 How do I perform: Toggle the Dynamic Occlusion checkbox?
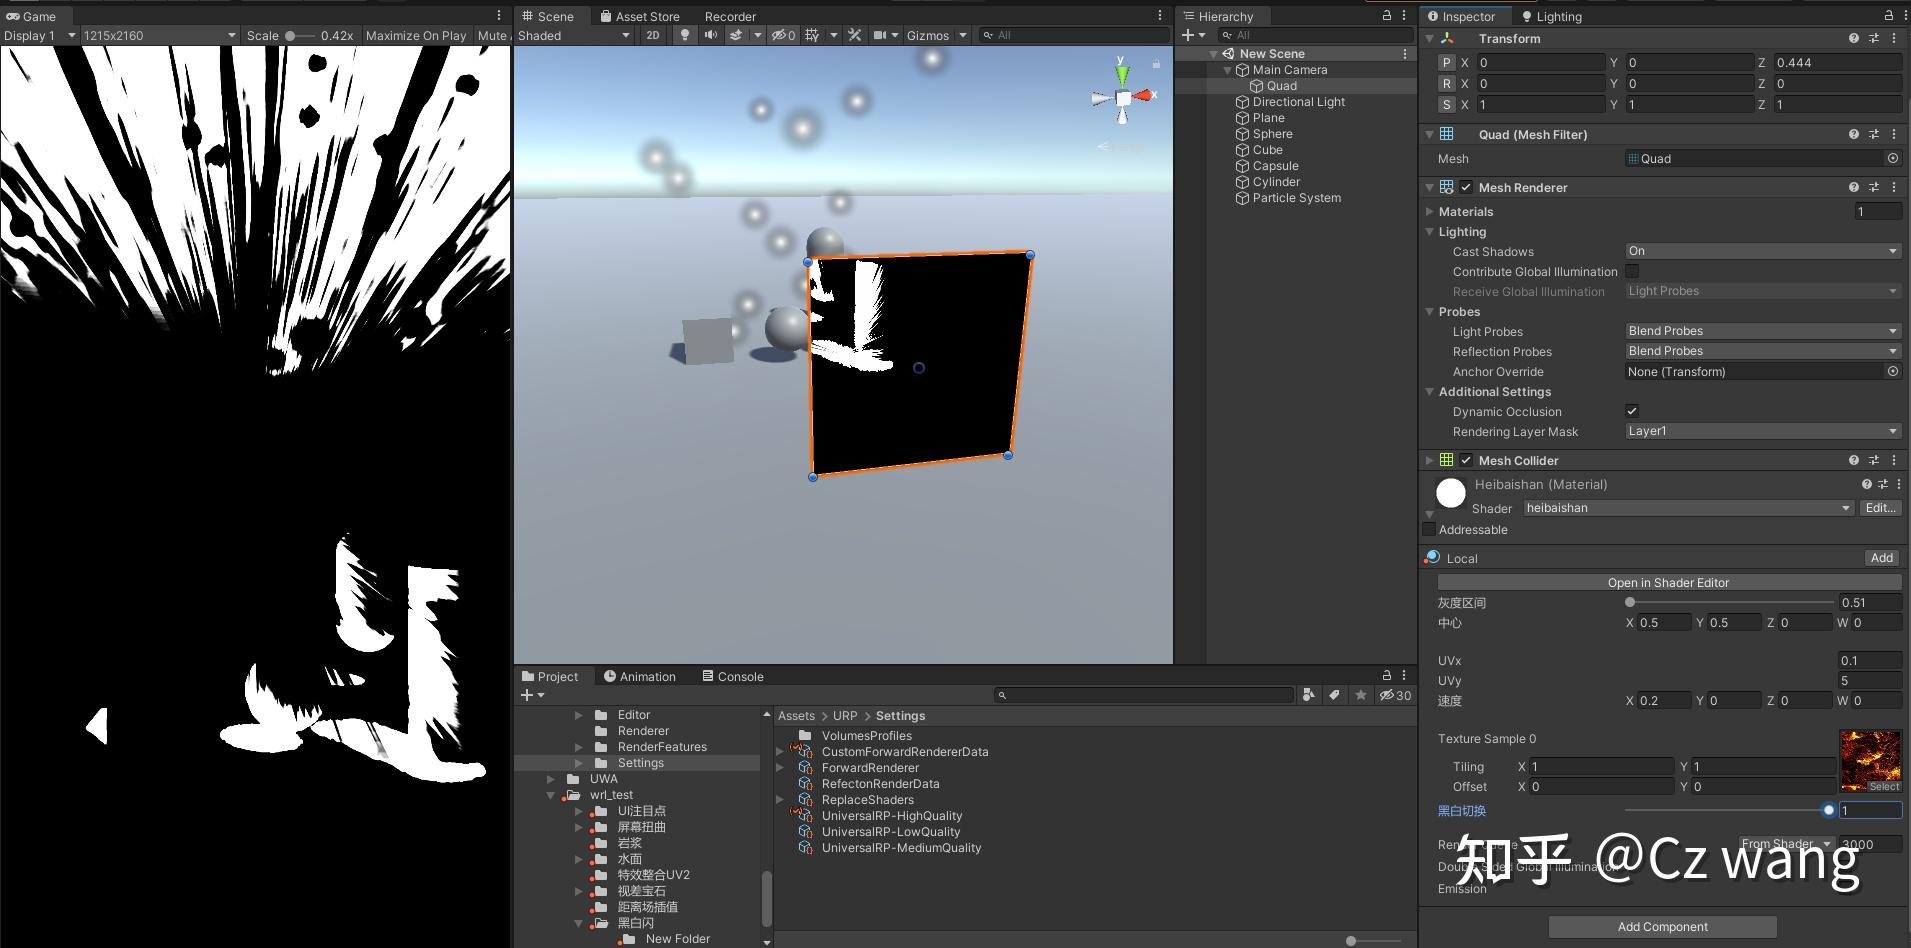tap(1631, 411)
